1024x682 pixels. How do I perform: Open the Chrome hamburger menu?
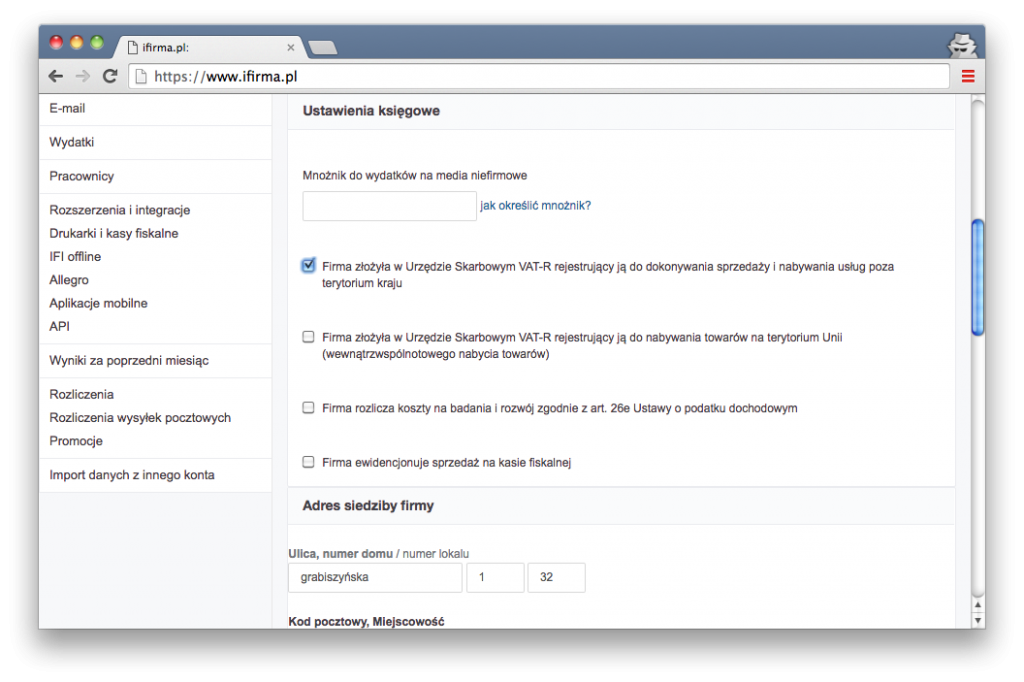pyautogui.click(x=968, y=76)
